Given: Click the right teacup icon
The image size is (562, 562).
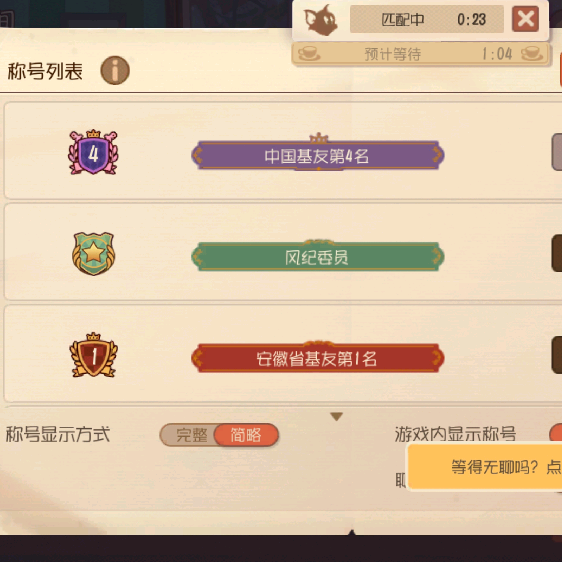Looking at the screenshot, I should (x=532, y=54).
